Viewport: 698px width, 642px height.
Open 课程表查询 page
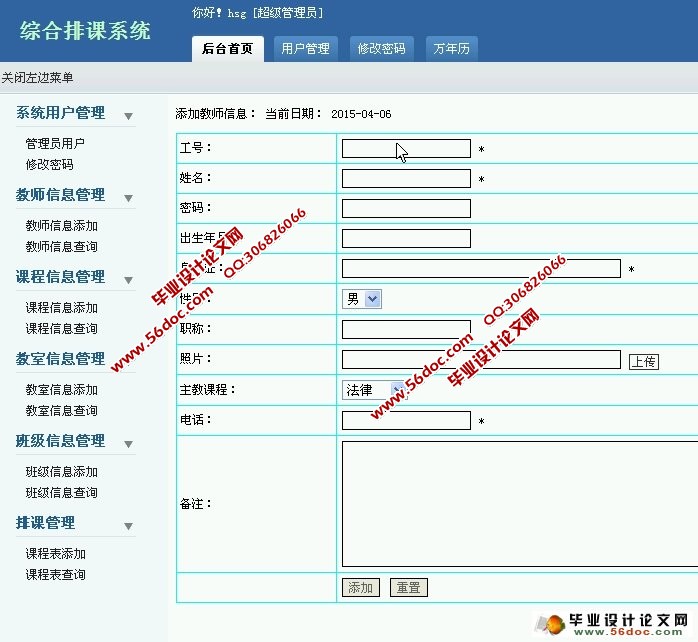(56, 574)
